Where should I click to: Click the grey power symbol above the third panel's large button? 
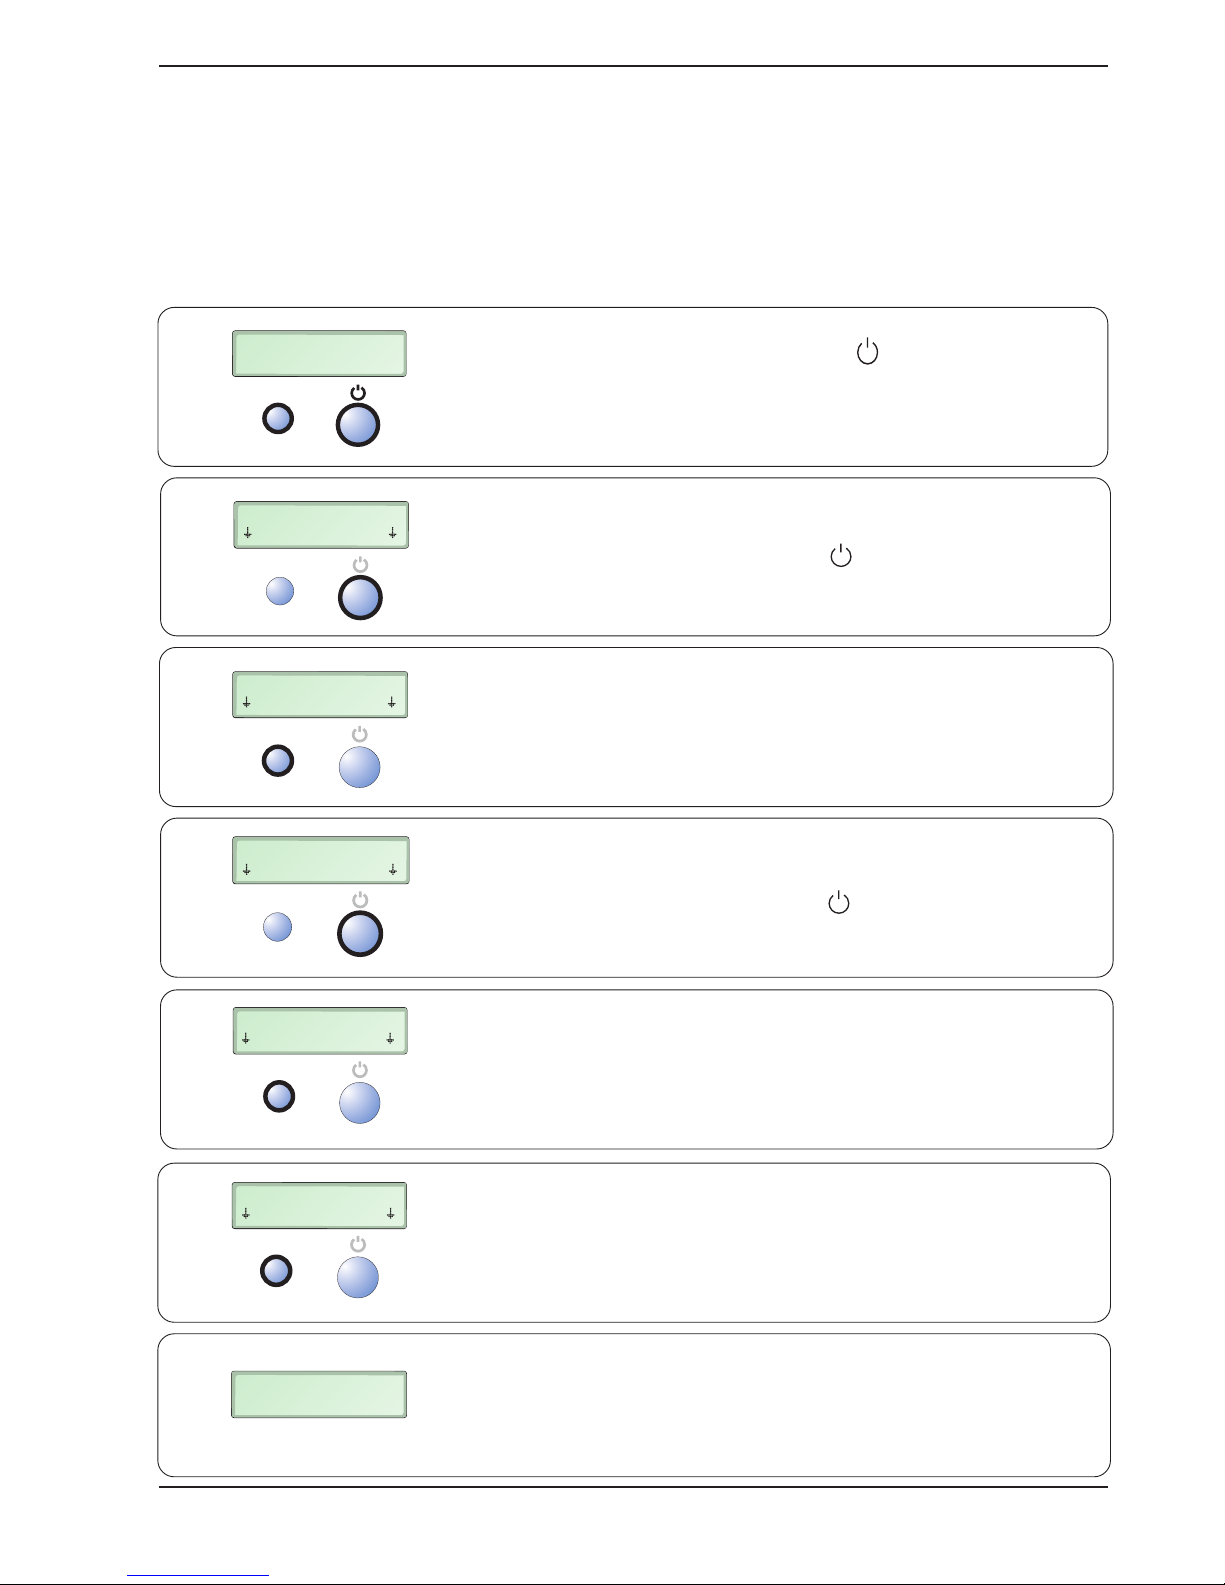360,735
